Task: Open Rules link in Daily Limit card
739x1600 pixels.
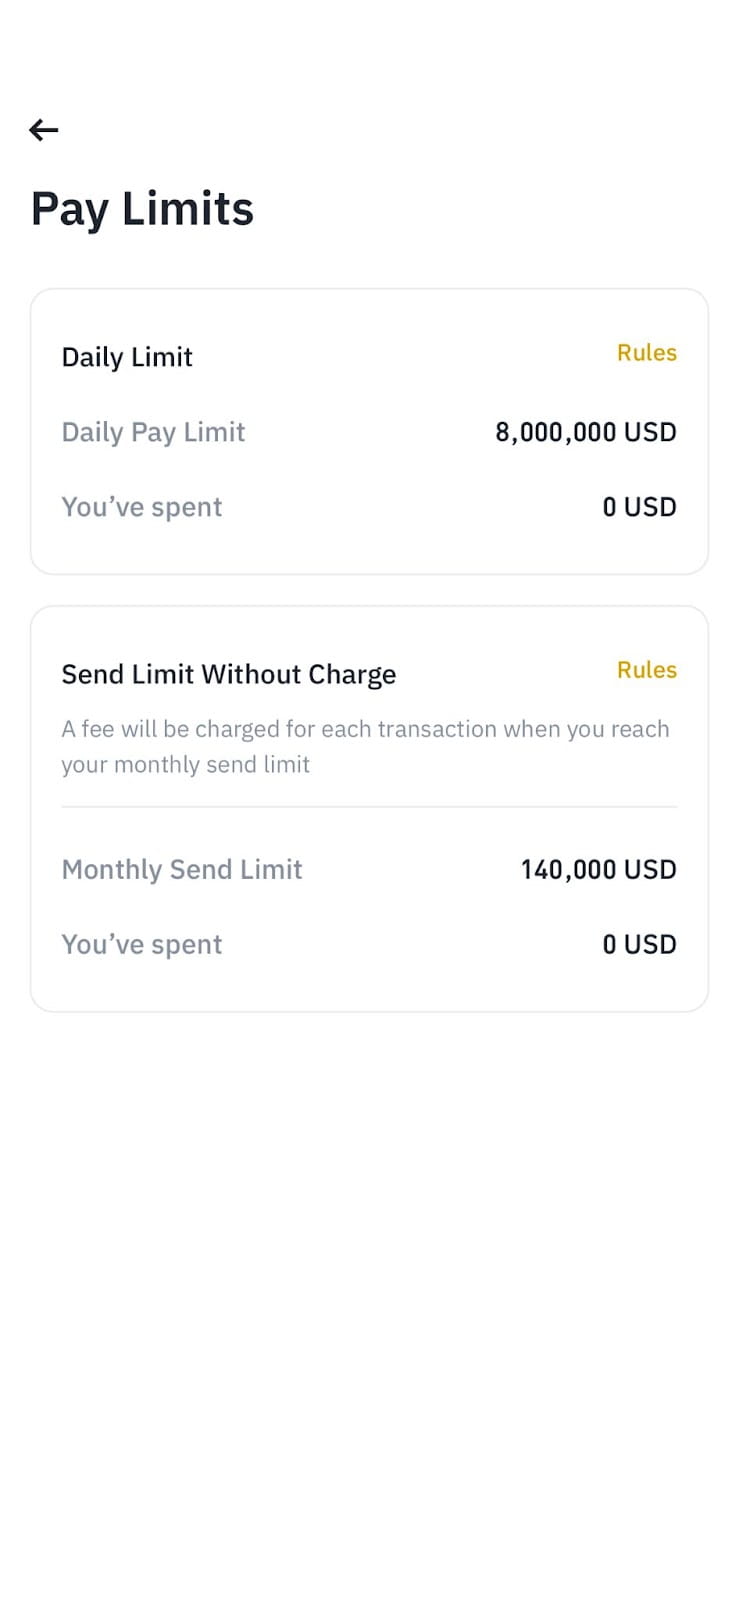Action: [x=646, y=353]
